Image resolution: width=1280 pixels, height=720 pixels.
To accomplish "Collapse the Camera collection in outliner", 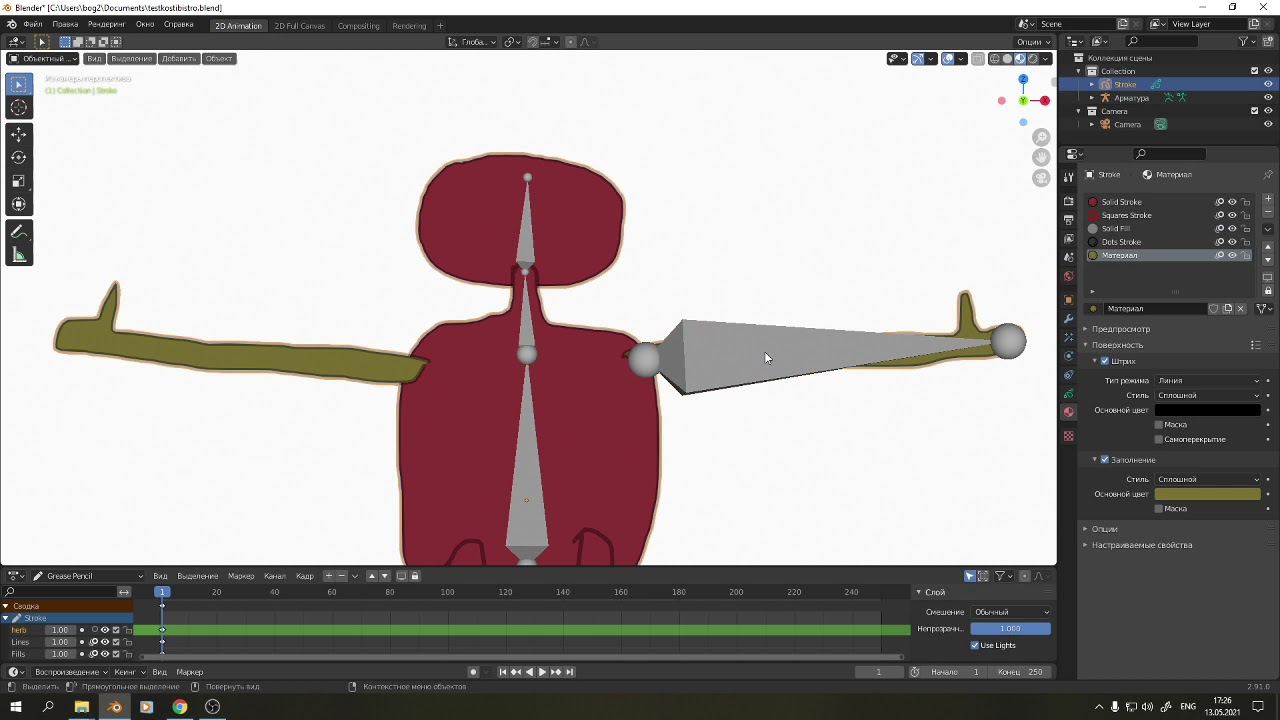I will click(x=1079, y=111).
